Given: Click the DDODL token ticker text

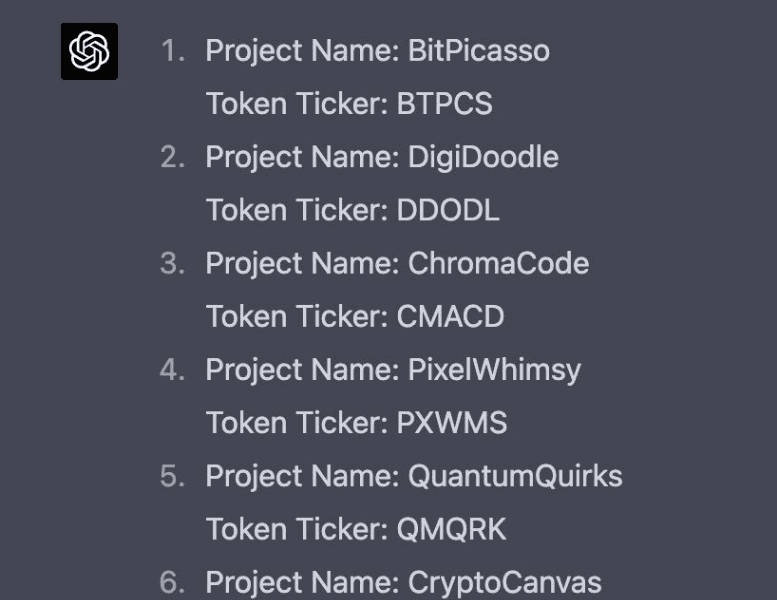Looking at the screenshot, I should click(x=448, y=210).
